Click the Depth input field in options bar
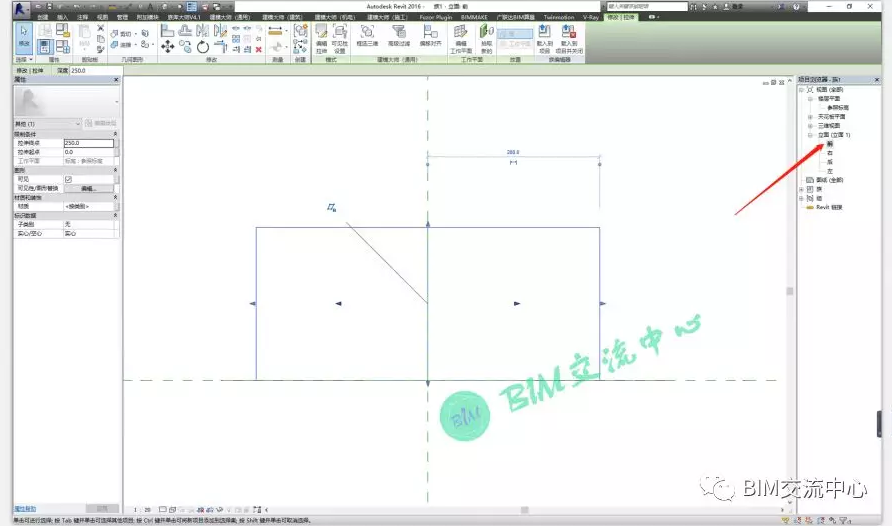This screenshot has height=526, width=892. [x=96, y=71]
